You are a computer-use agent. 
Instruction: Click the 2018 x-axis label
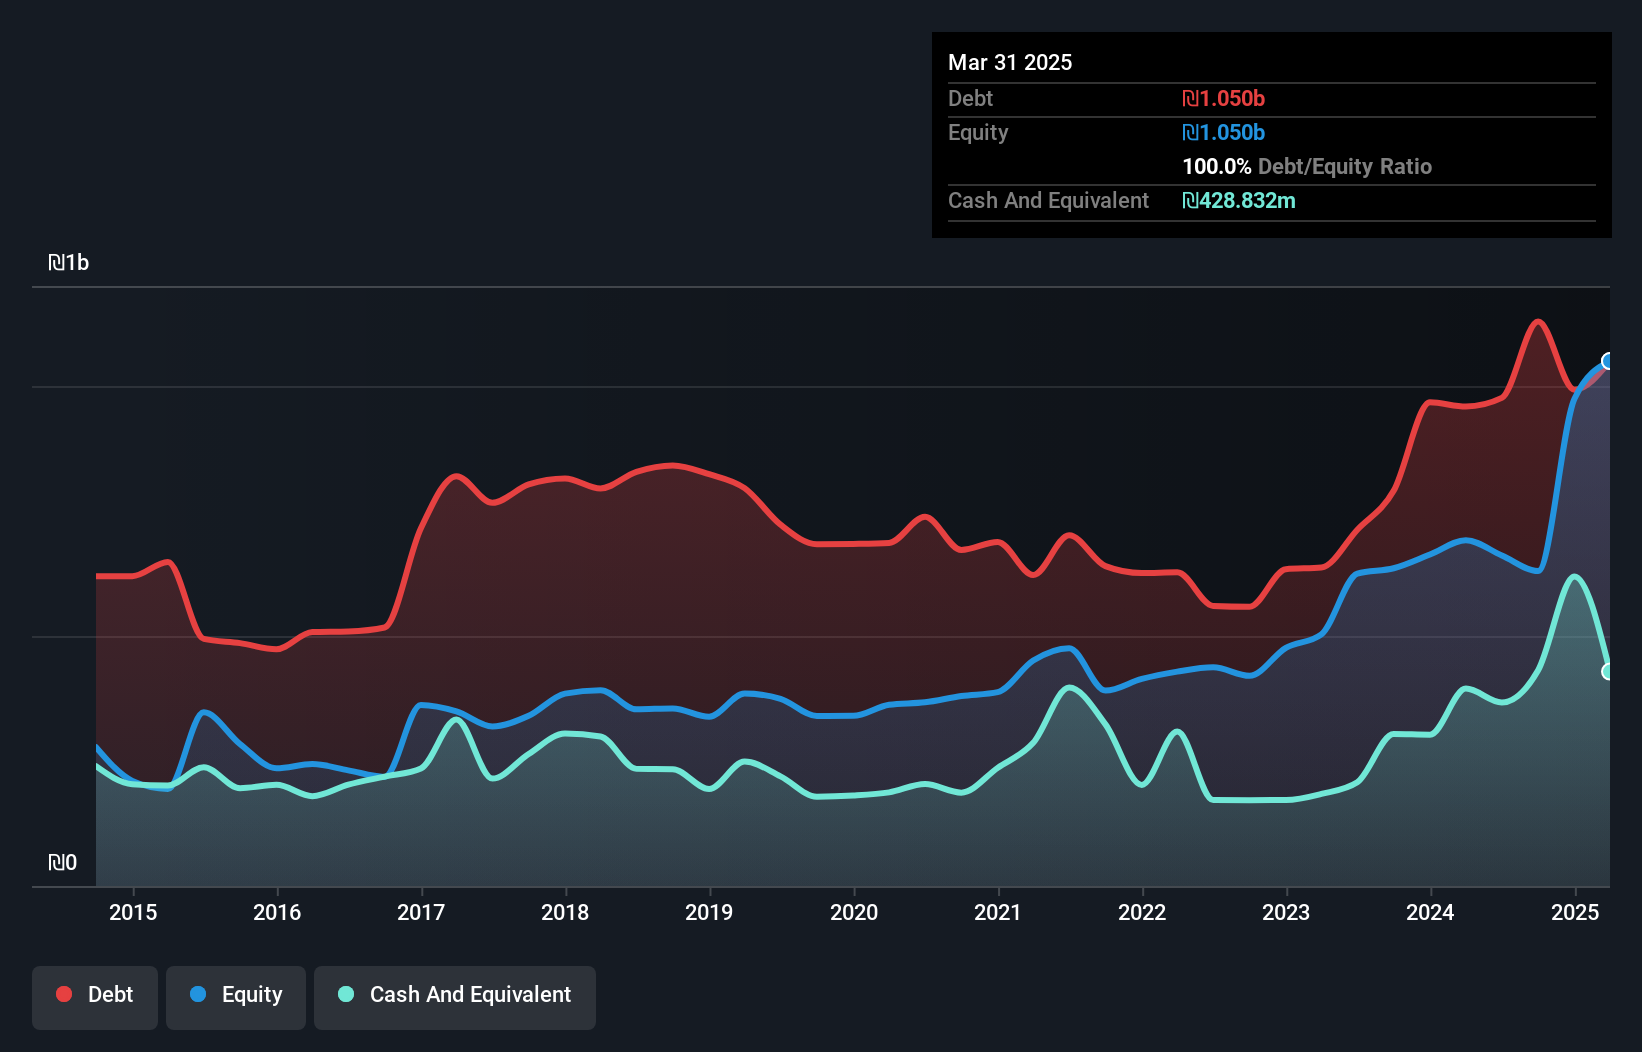coord(565,912)
